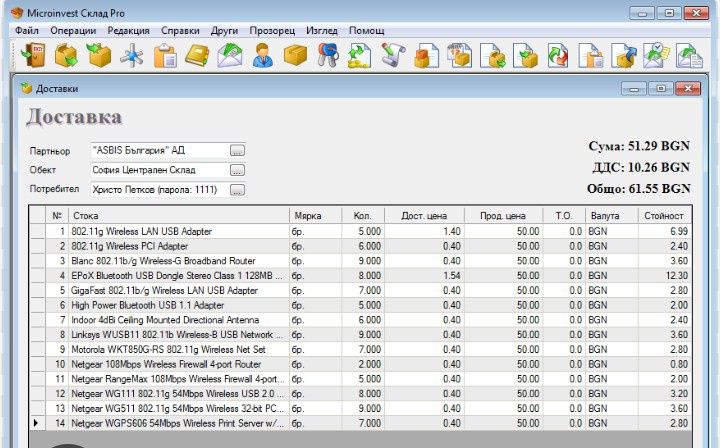Click the Стойност column header

tap(664, 215)
